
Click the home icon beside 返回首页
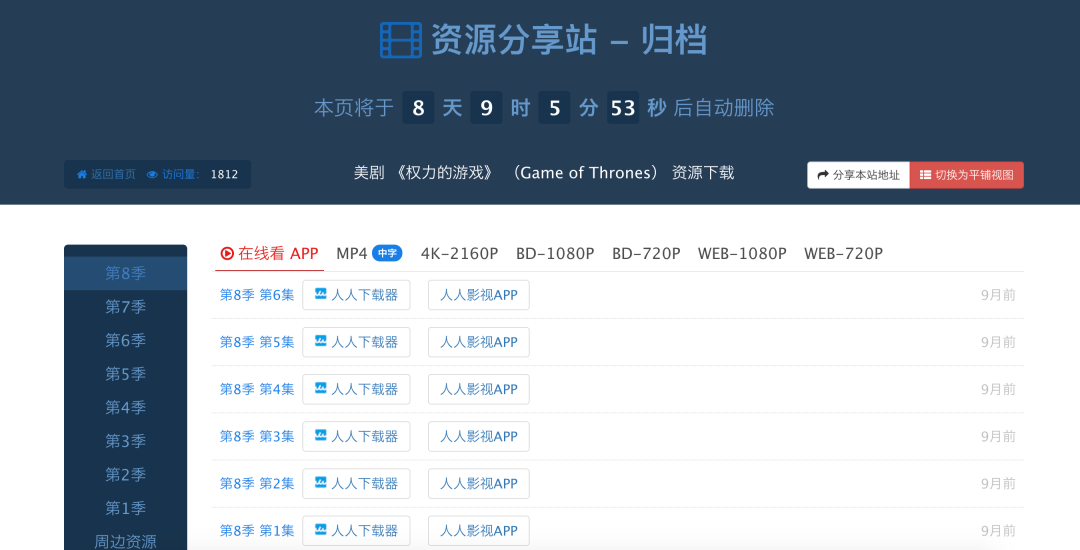click(x=82, y=174)
